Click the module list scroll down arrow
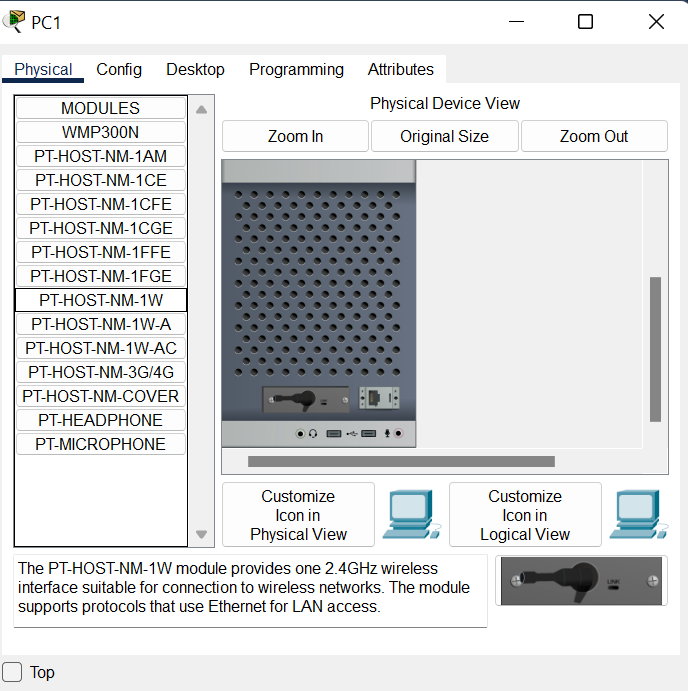The image size is (688, 691). [x=201, y=534]
